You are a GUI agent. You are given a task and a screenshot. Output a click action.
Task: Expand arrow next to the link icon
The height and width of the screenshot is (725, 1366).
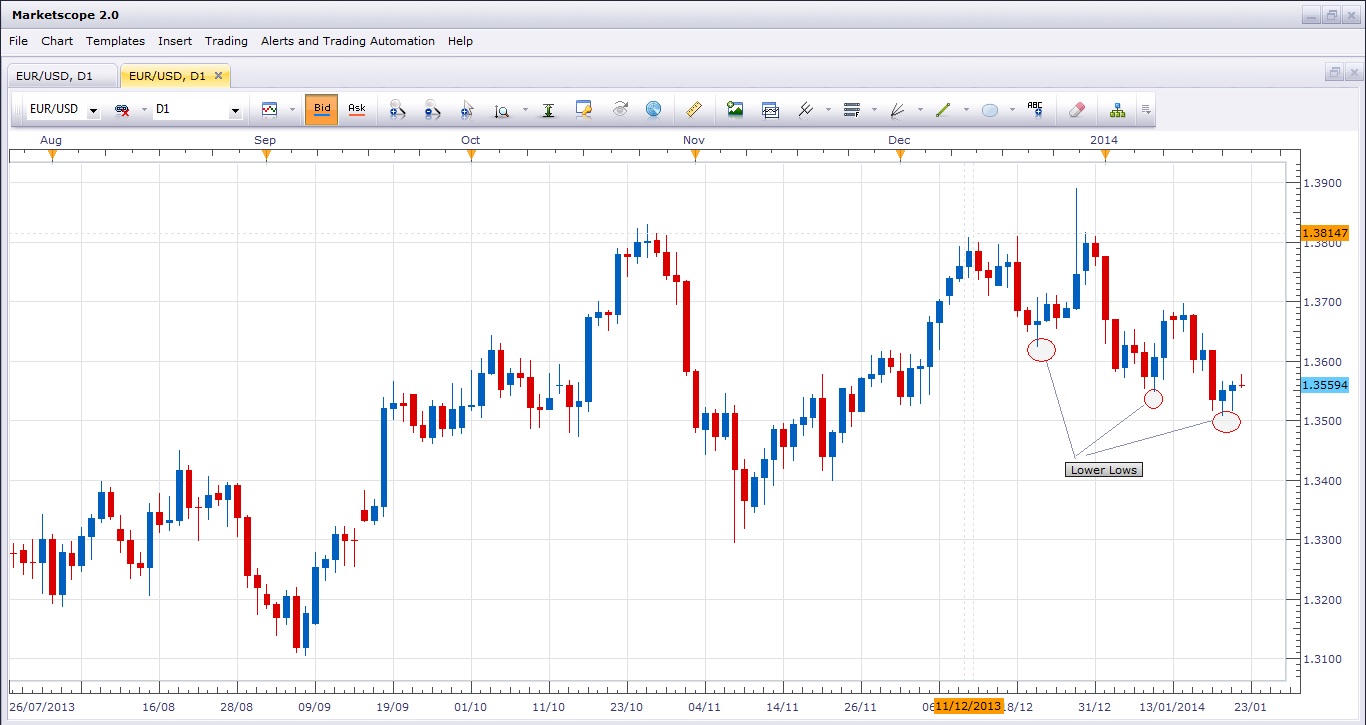tap(144, 110)
